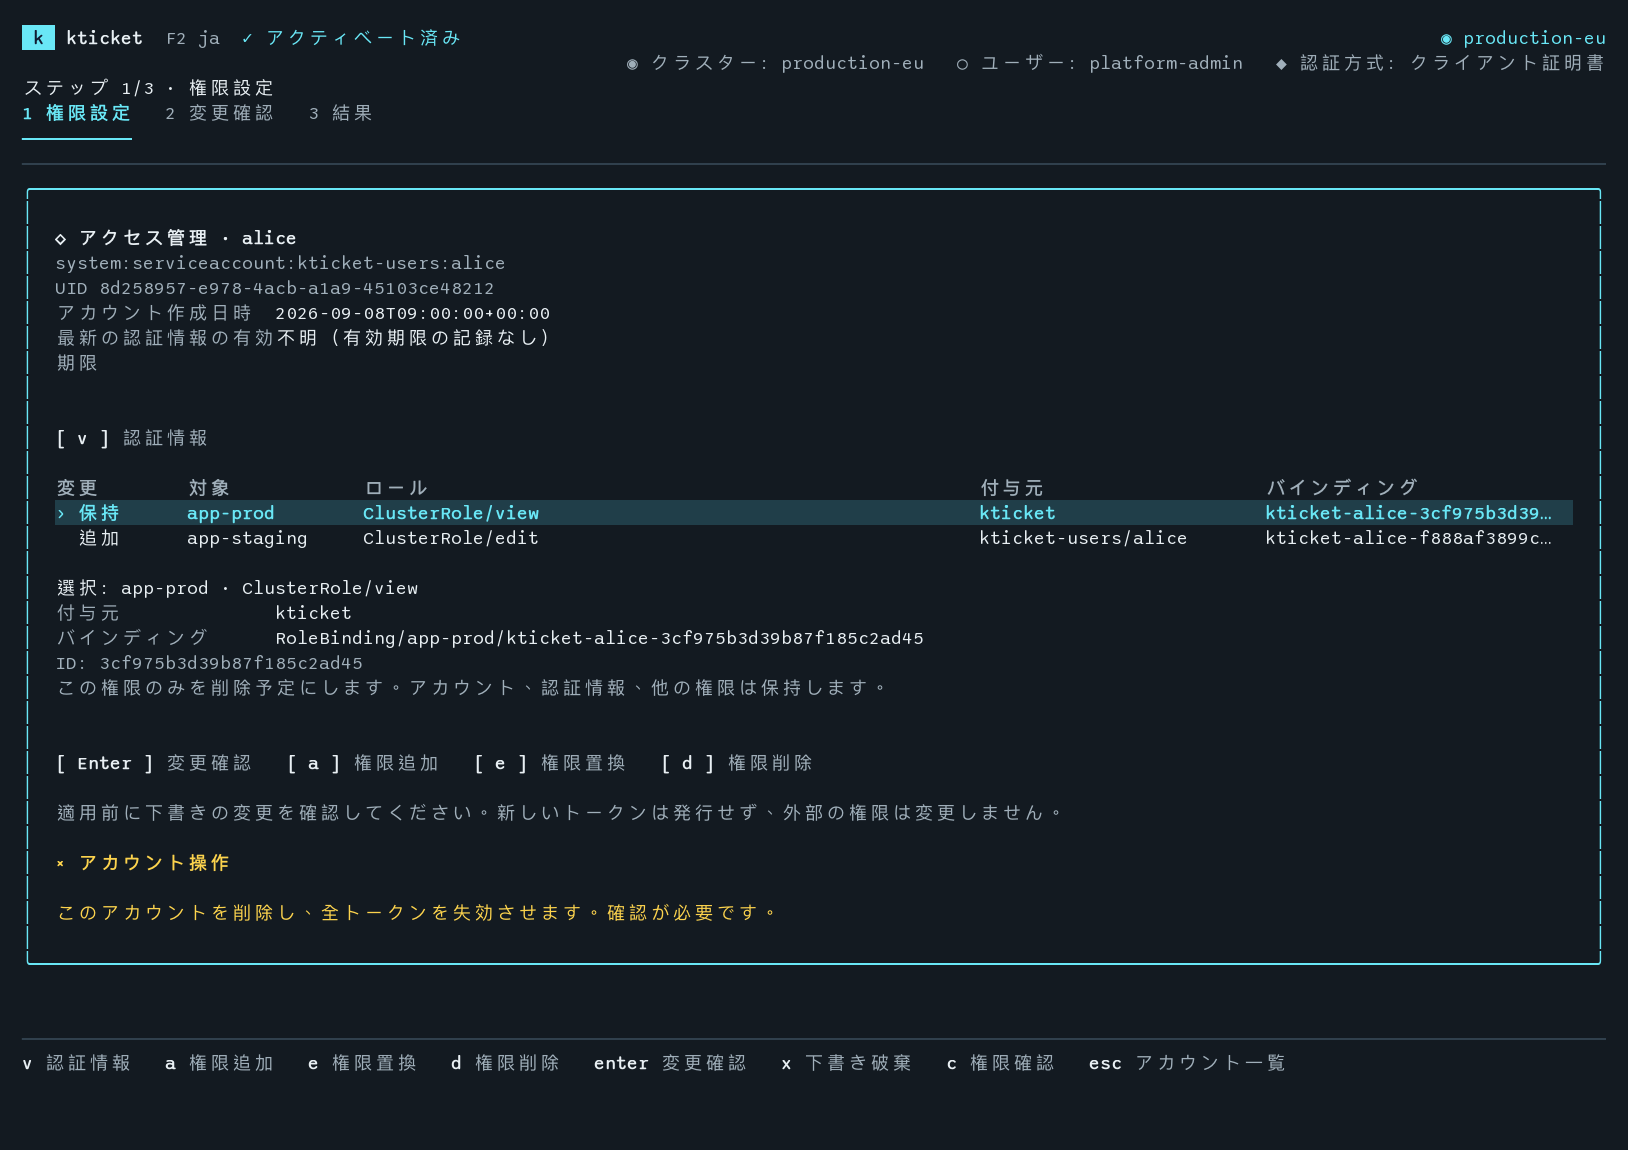Click the バインディング column header
The image size is (1628, 1150).
pos(1342,488)
